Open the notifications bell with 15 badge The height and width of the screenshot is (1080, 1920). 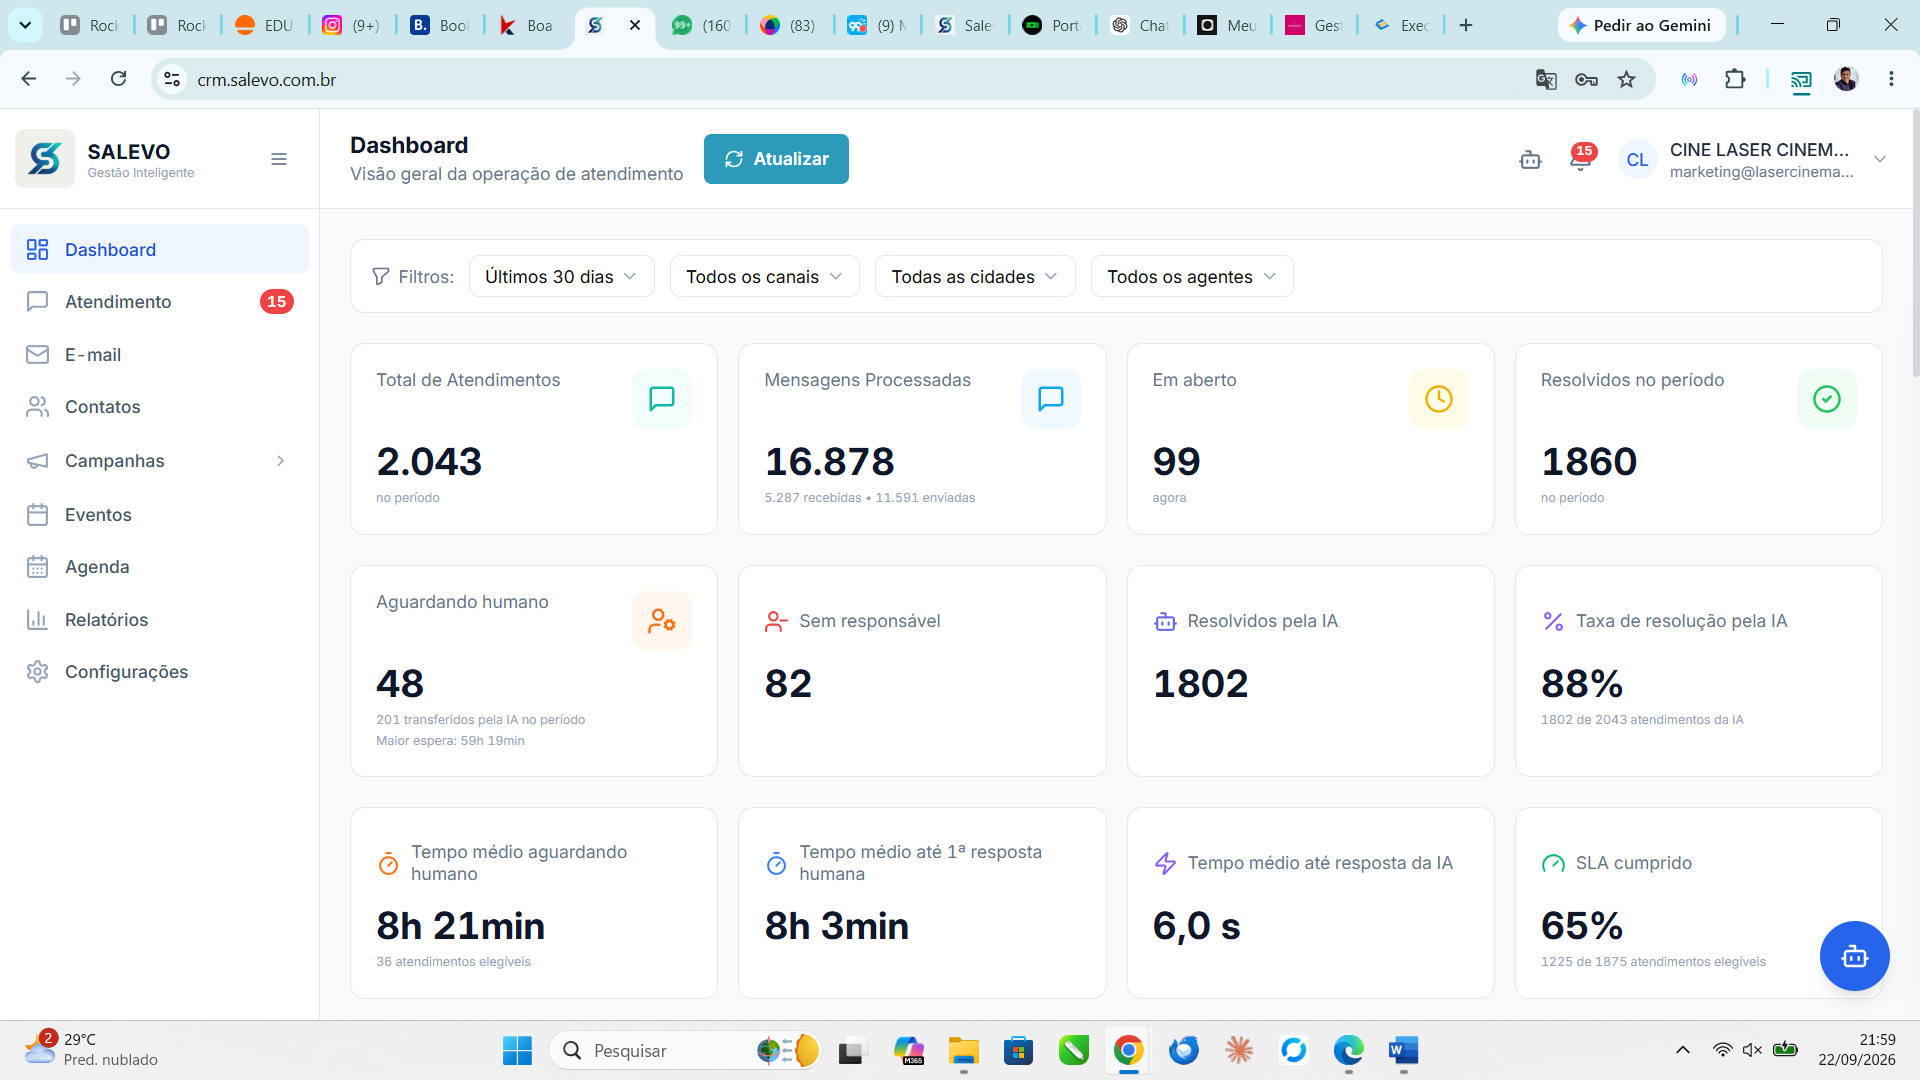coord(1581,158)
